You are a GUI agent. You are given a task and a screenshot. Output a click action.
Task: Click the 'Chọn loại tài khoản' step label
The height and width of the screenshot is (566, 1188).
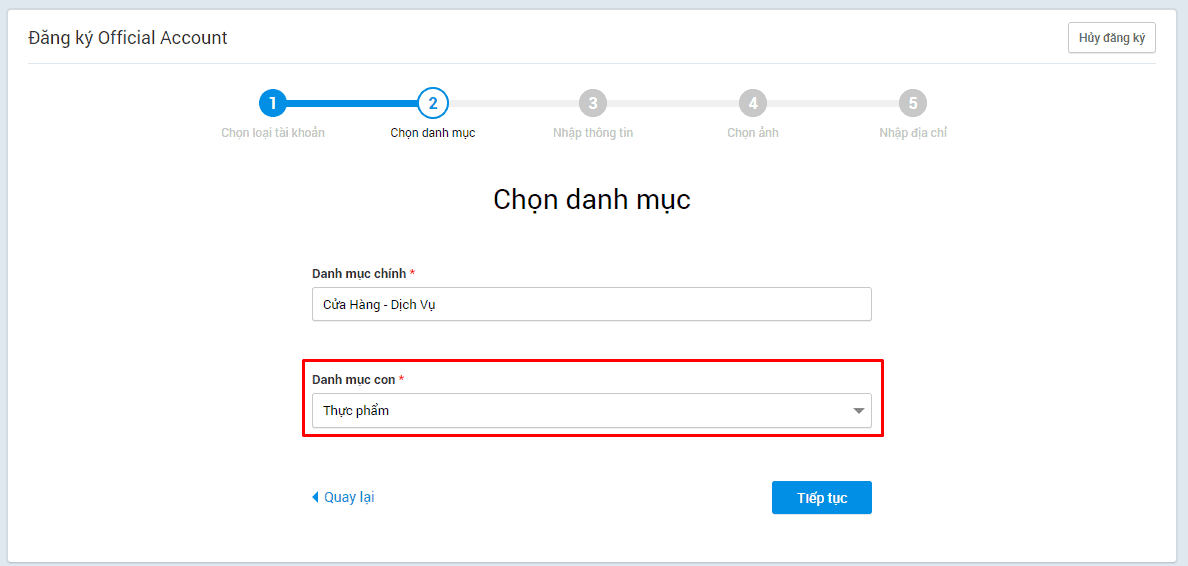272,133
